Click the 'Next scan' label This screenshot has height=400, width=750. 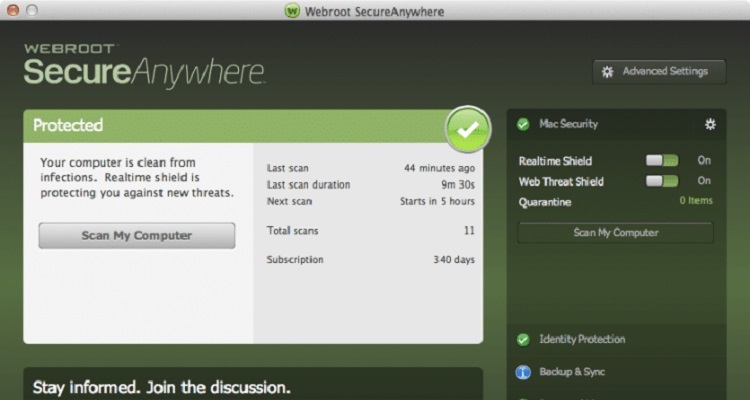pos(289,201)
